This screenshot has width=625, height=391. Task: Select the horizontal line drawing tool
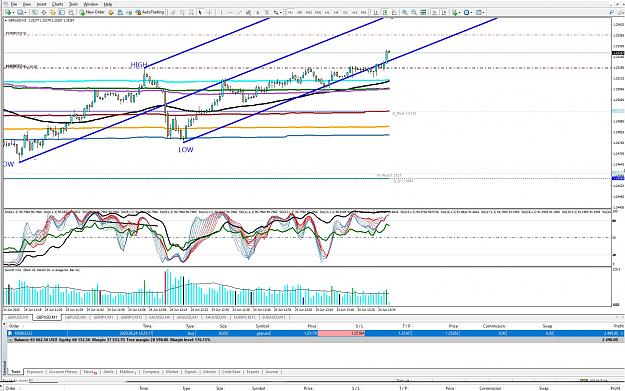[x=230, y=12]
